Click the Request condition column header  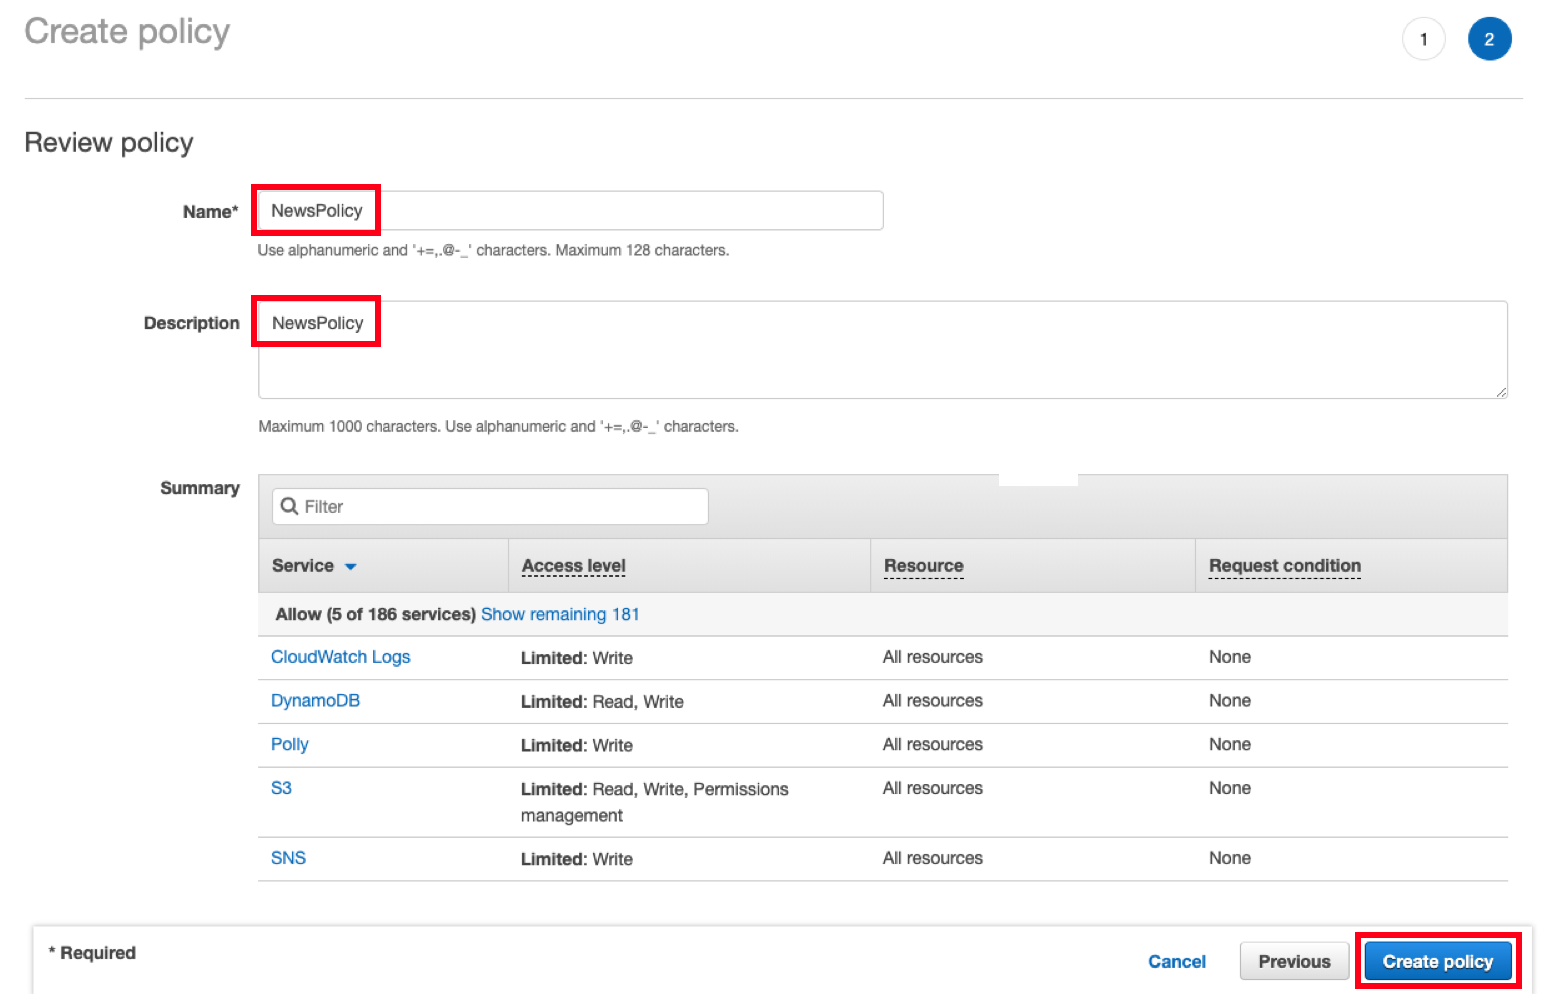pos(1284,566)
